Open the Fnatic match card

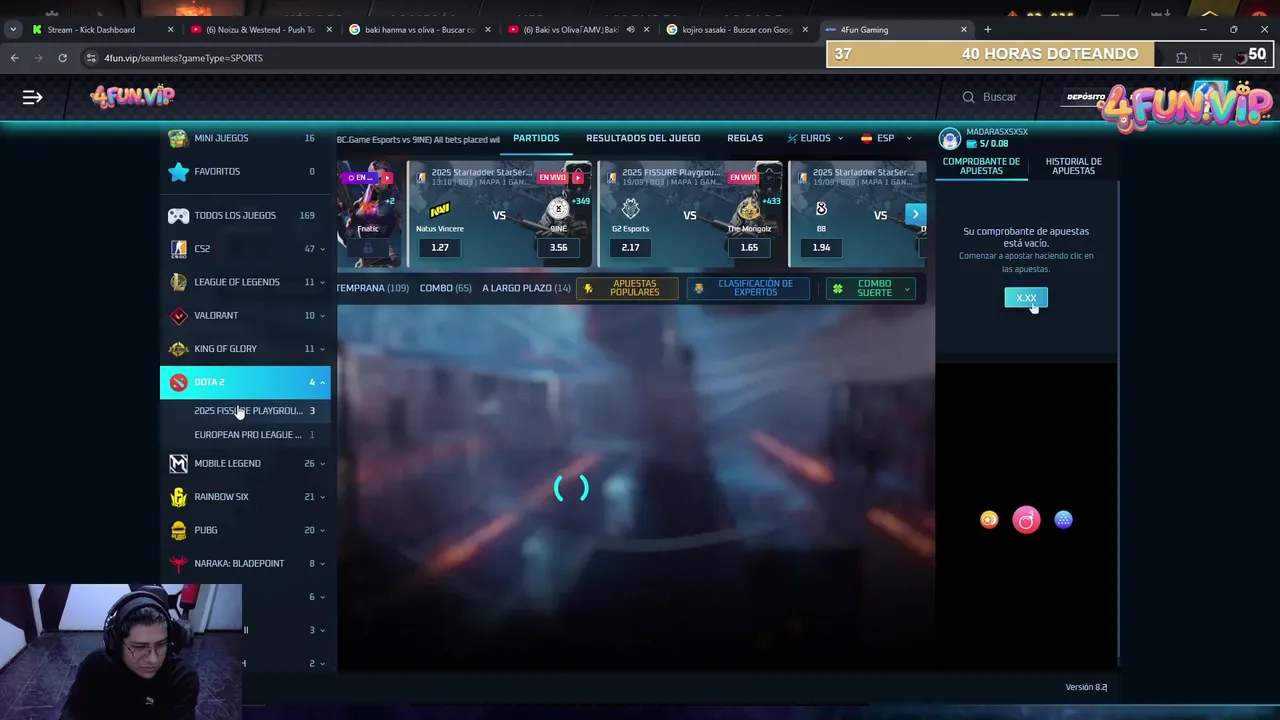[x=368, y=214]
